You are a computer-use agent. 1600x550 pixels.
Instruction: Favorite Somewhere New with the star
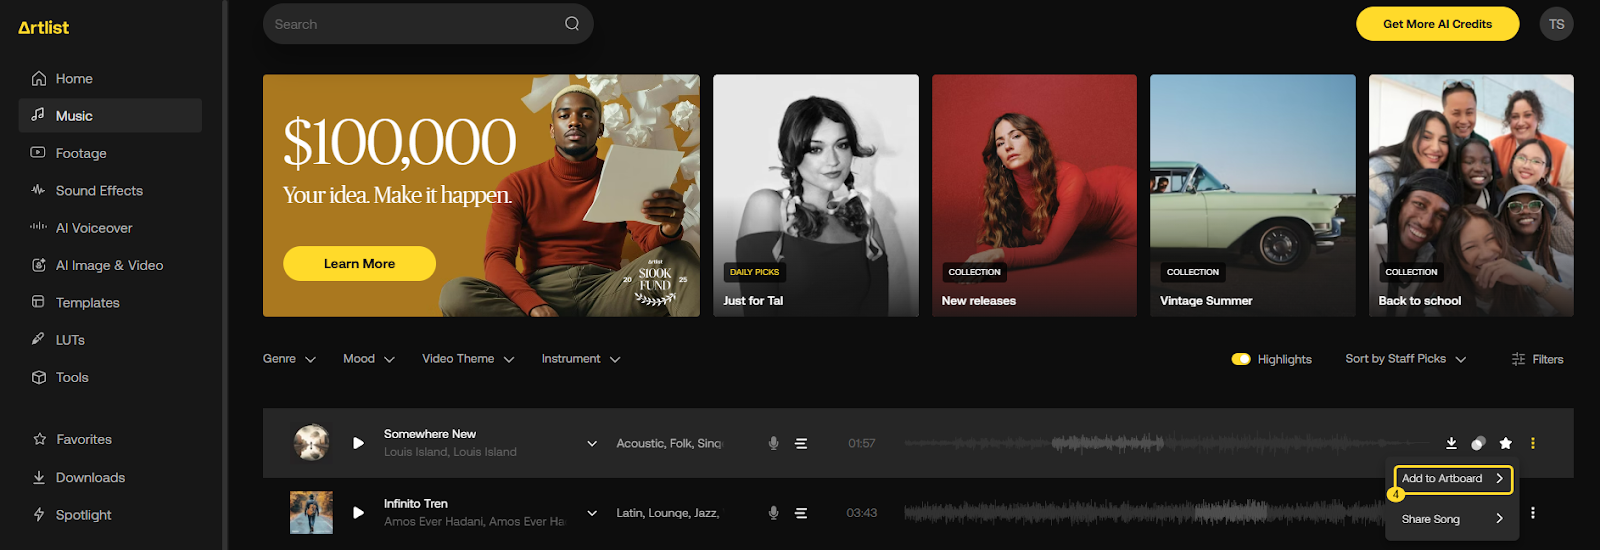1505,443
